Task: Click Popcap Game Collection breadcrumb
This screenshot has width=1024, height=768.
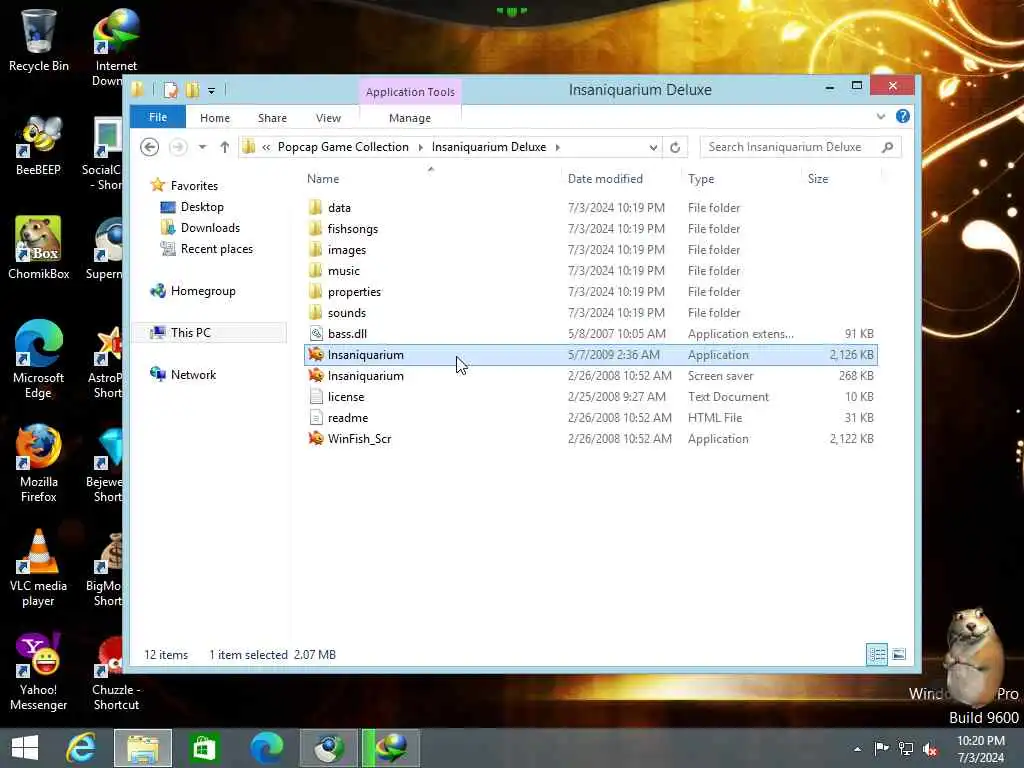Action: pyautogui.click(x=343, y=147)
